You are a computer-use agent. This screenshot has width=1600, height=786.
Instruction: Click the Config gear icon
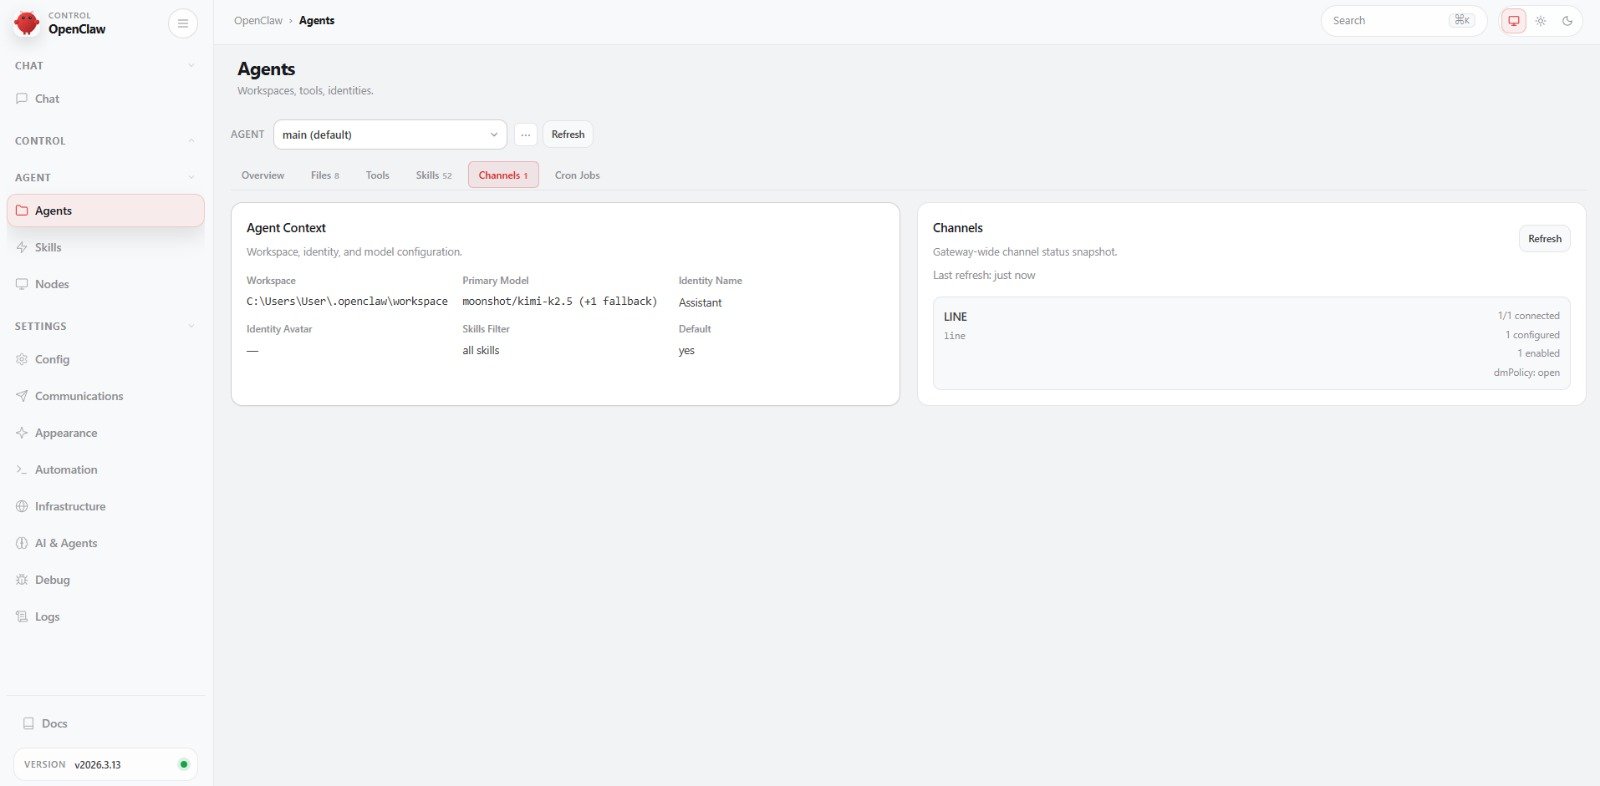click(x=22, y=359)
